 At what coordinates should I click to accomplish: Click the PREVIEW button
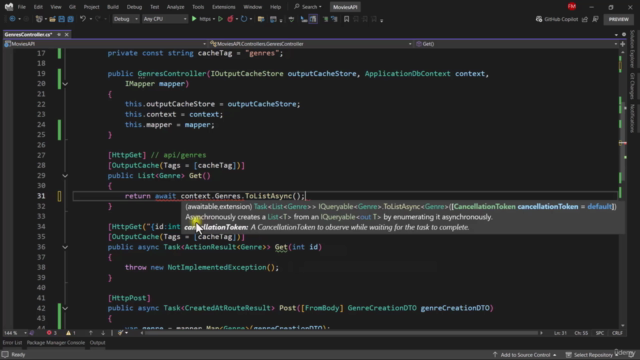click(x=619, y=19)
